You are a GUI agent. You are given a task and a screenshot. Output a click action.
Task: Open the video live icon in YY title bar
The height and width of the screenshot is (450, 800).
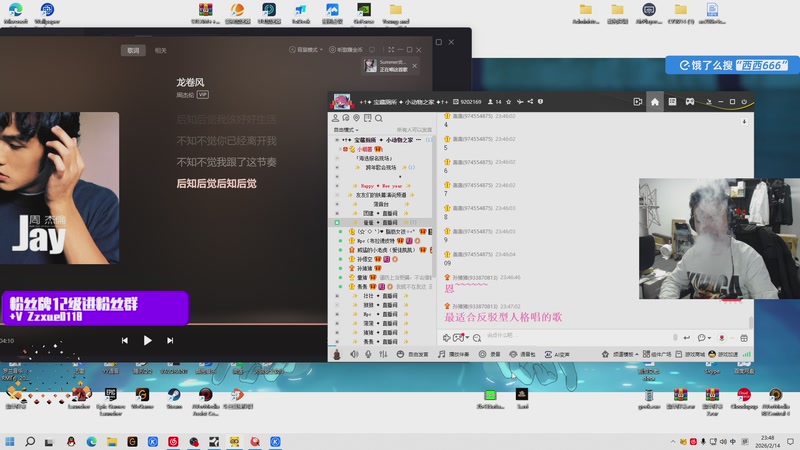click(637, 102)
